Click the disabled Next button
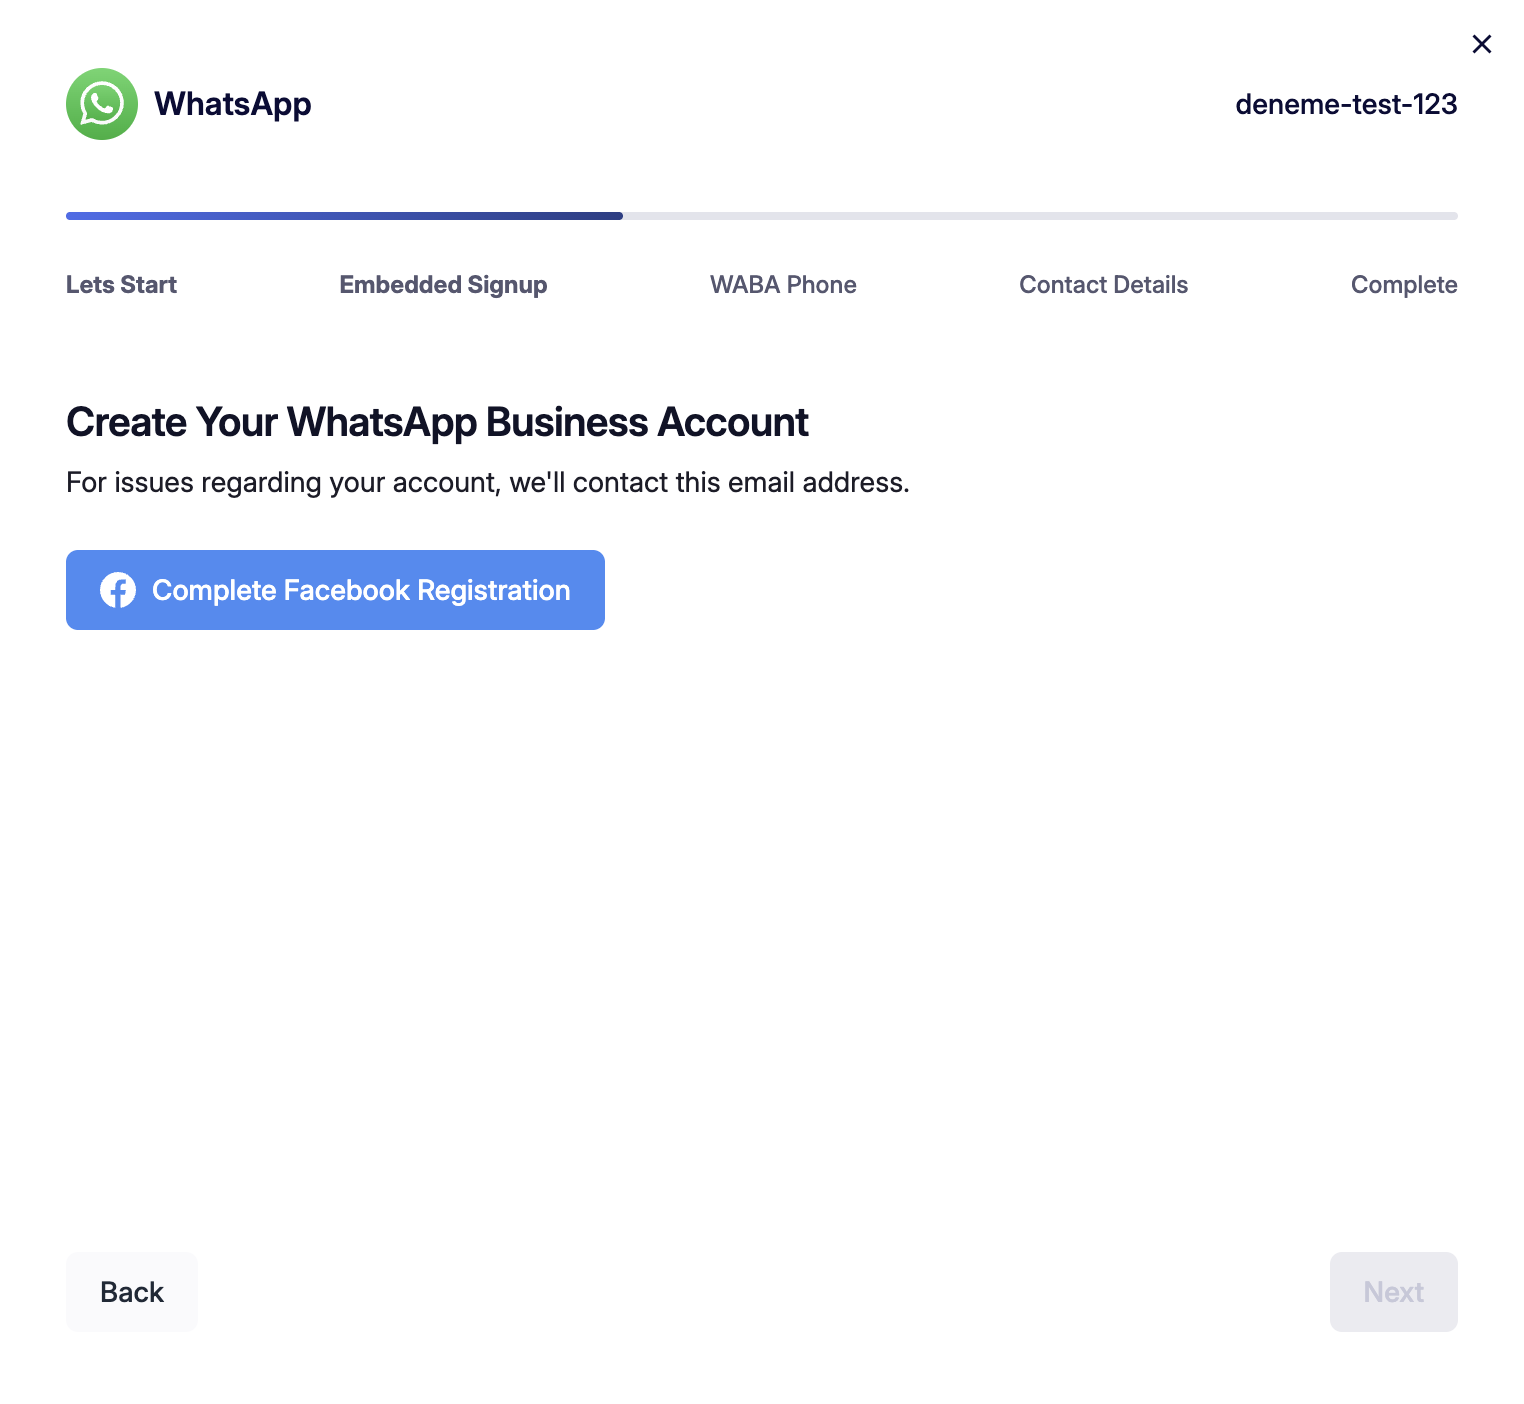The height and width of the screenshot is (1404, 1524). [1393, 1292]
